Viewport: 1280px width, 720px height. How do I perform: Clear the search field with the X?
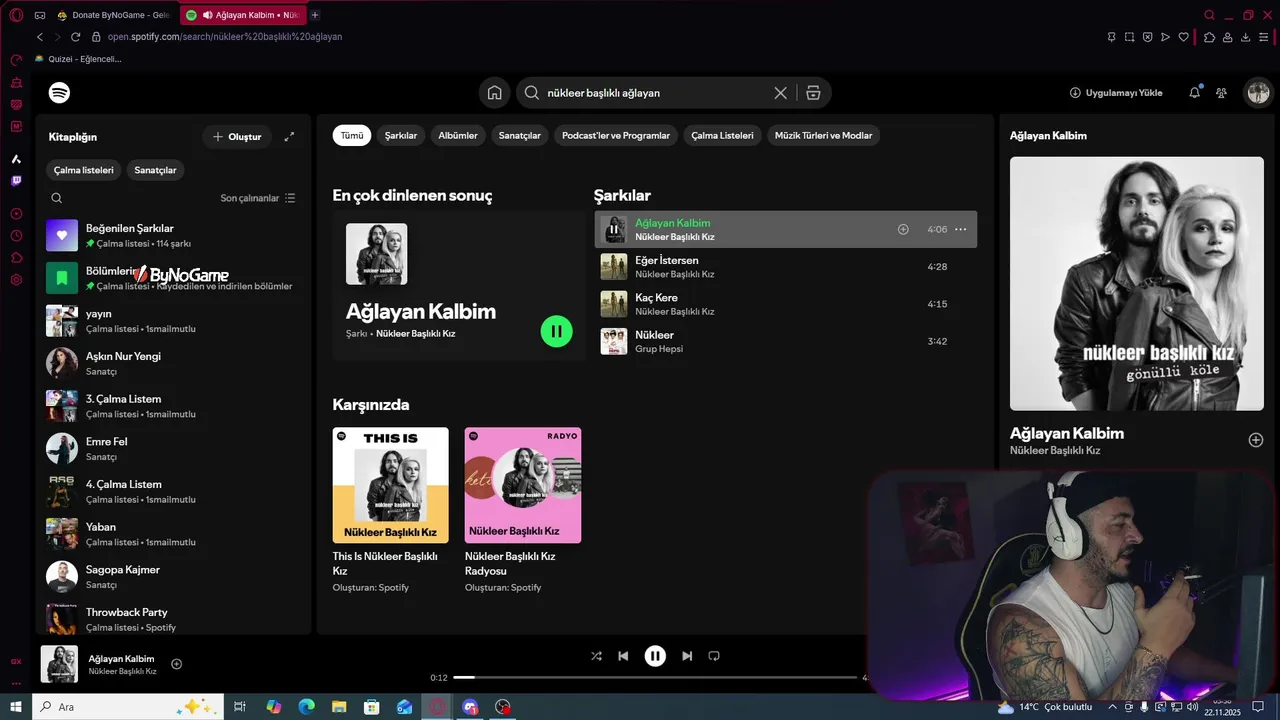pyautogui.click(x=780, y=93)
